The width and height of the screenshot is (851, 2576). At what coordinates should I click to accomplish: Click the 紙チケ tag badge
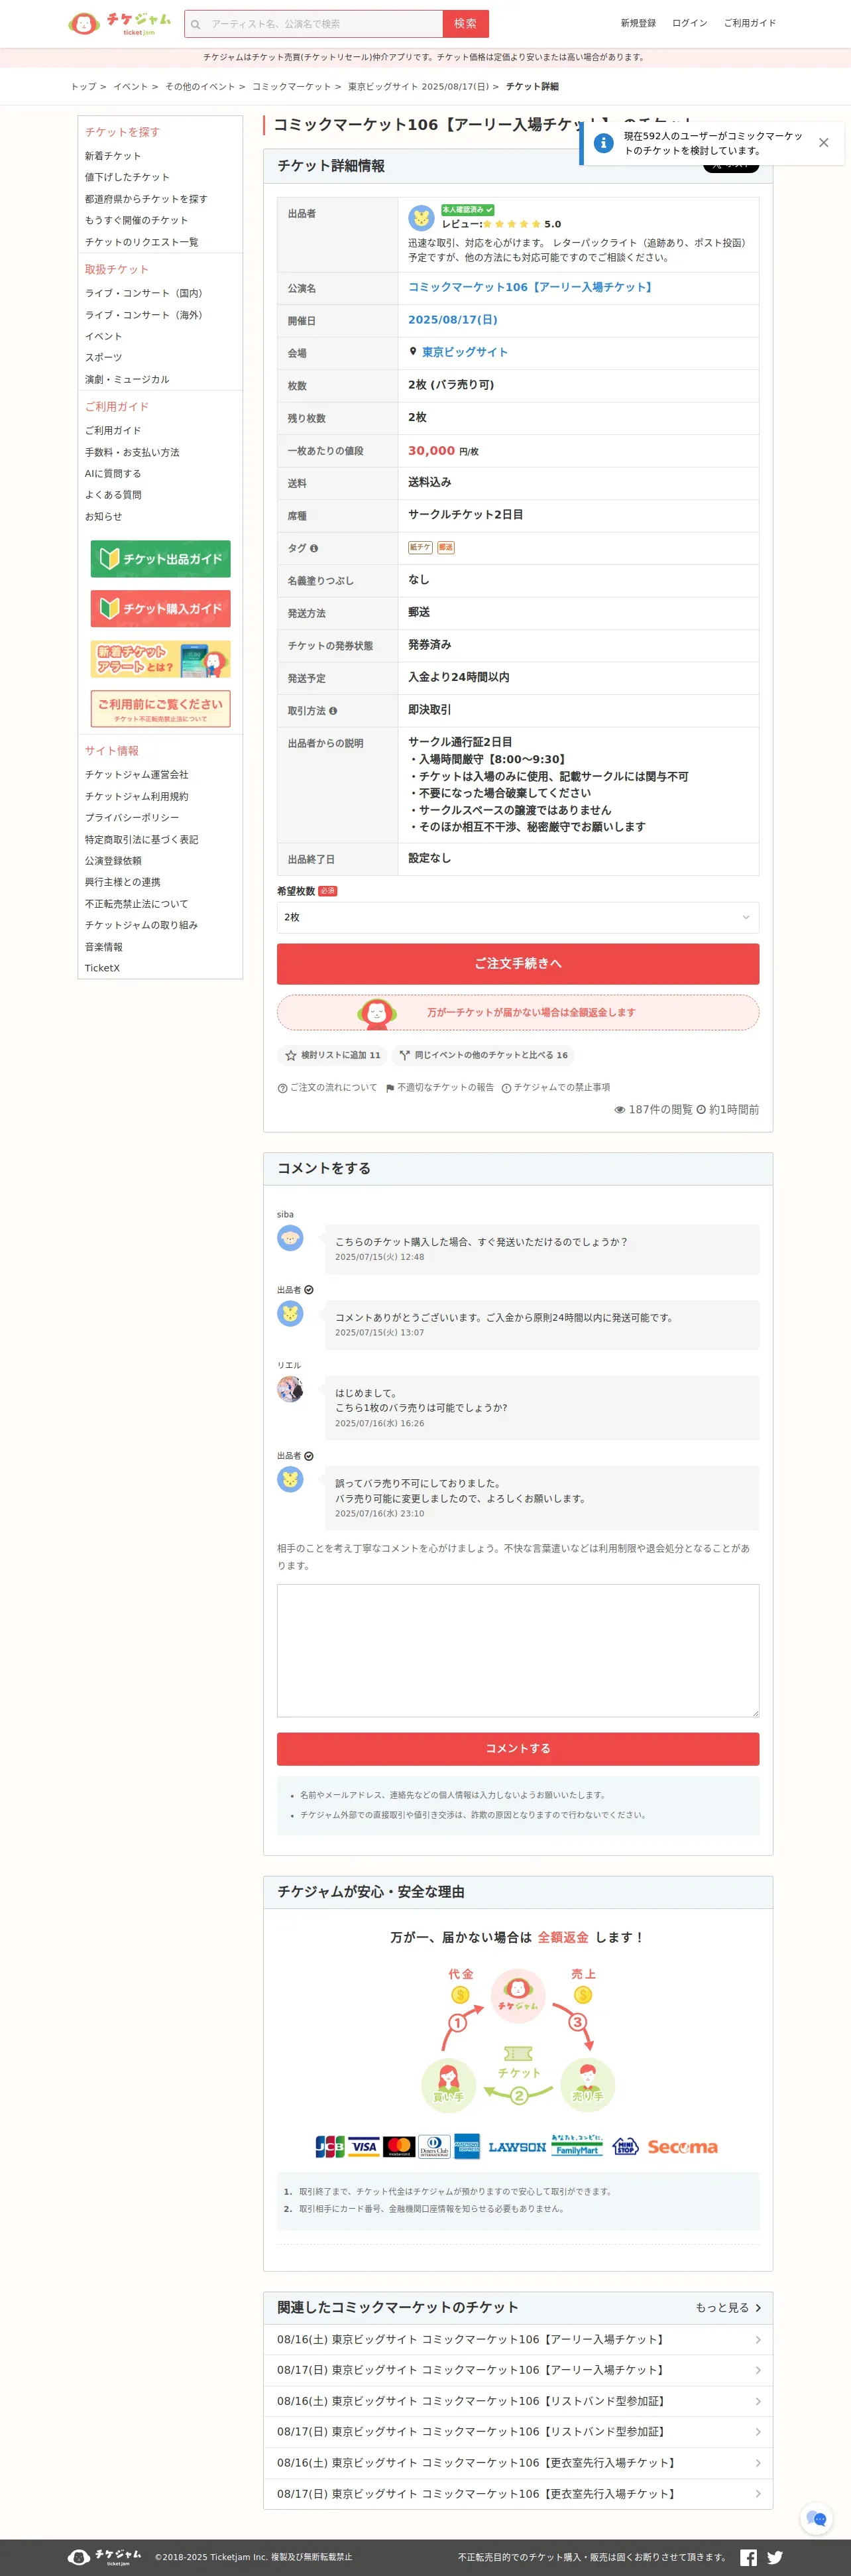420,547
